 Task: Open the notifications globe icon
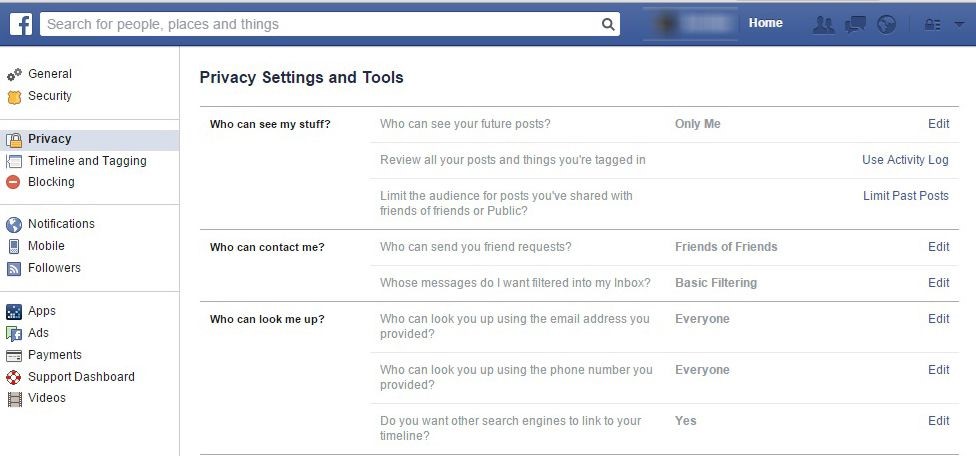click(886, 25)
